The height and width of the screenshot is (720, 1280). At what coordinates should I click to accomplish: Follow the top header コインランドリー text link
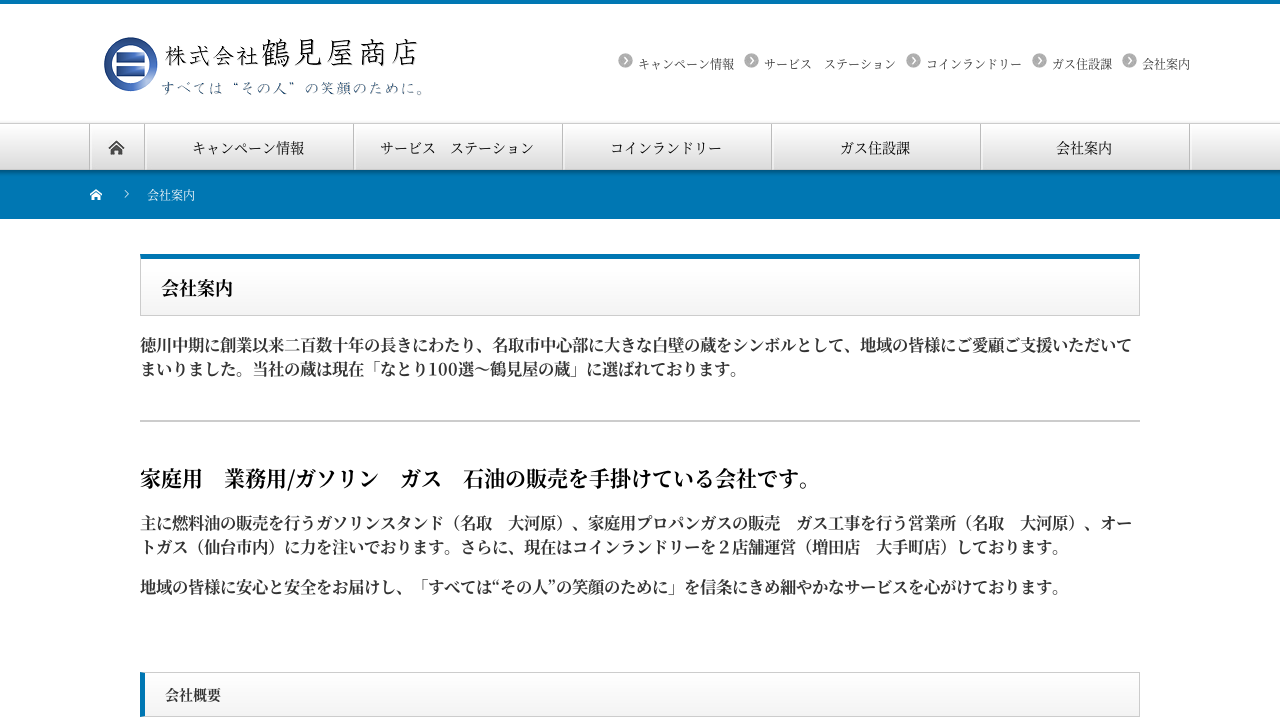coord(974,64)
